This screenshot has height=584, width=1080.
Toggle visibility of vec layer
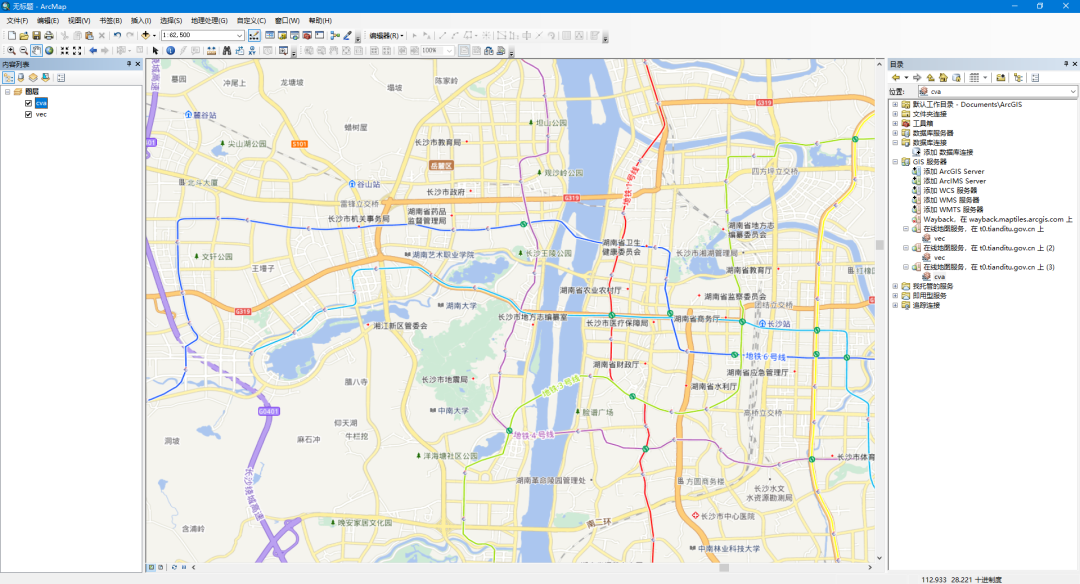point(28,114)
